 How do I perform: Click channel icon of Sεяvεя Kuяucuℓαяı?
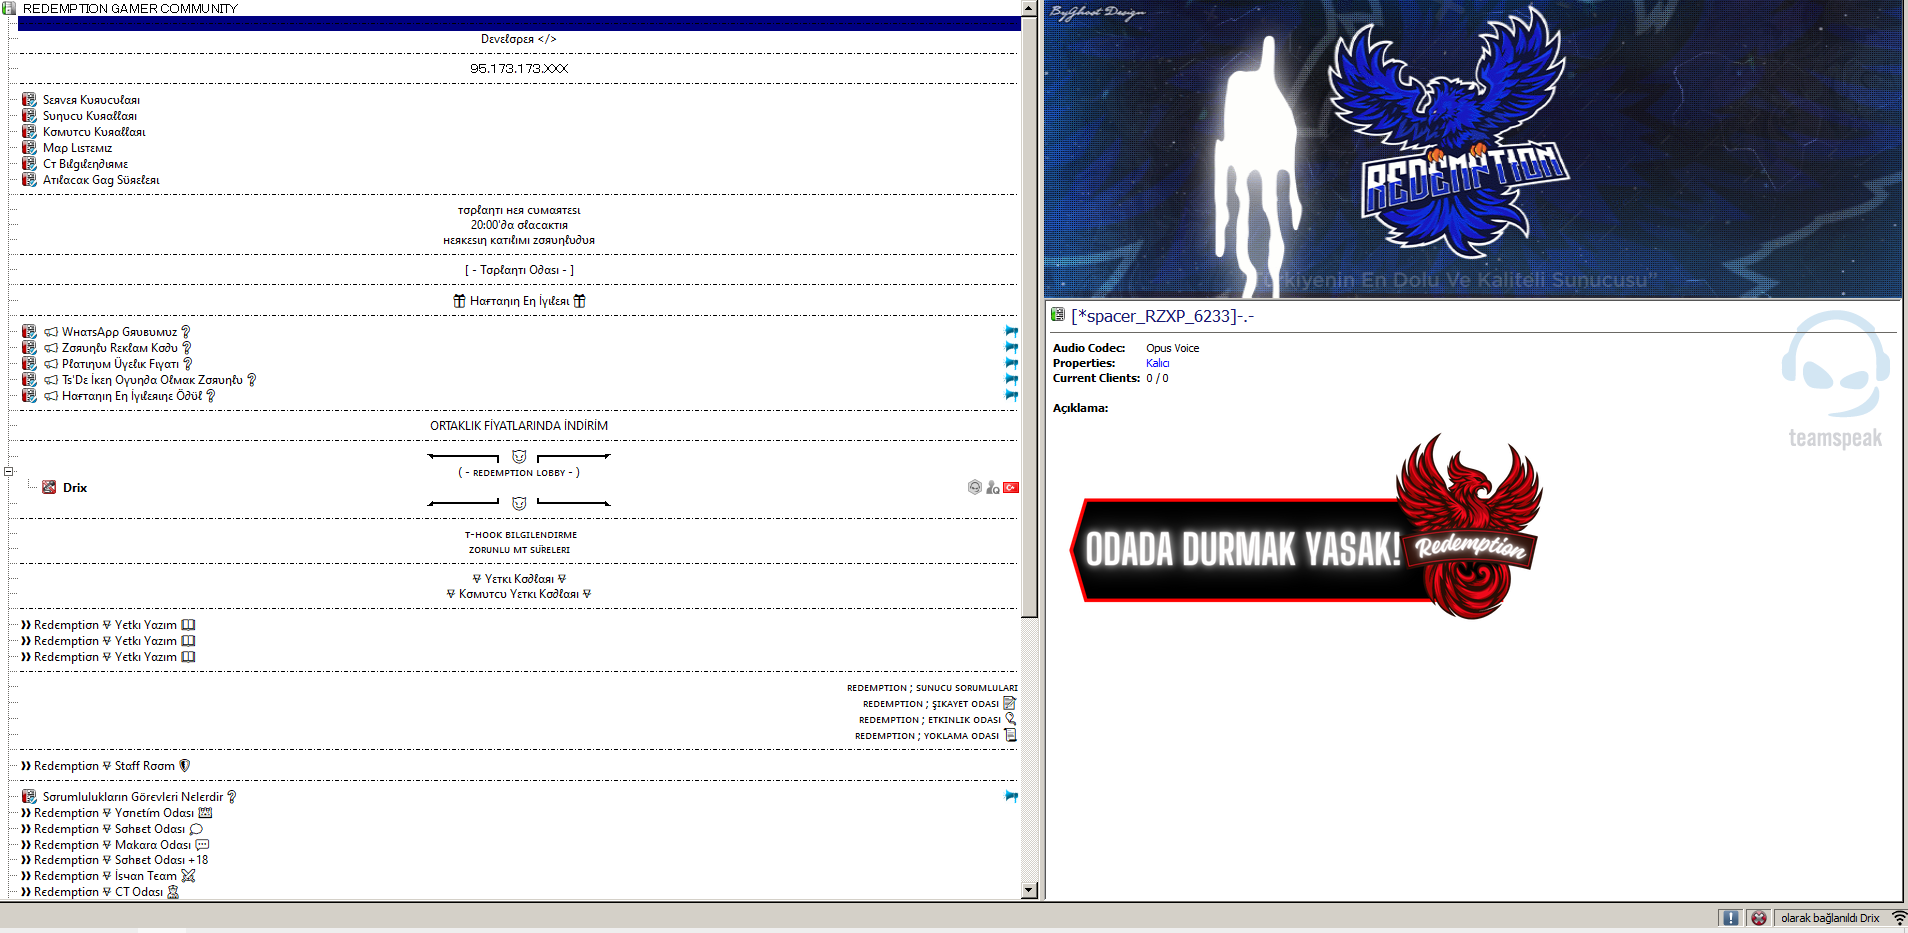29,100
